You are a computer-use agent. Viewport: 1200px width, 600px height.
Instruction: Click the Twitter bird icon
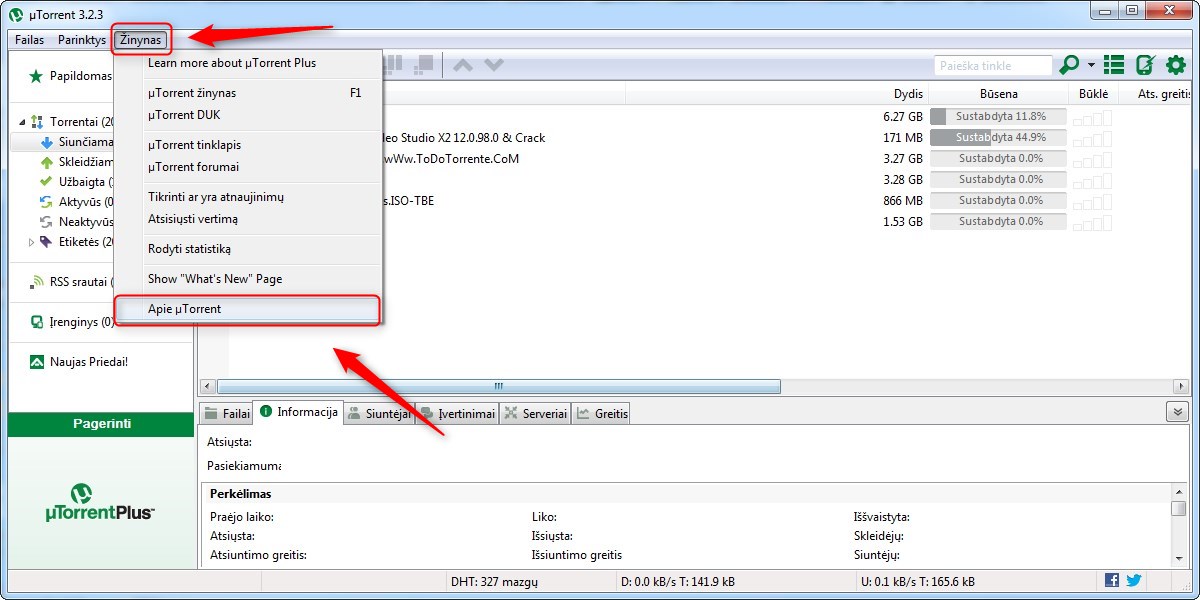[x=1133, y=580]
